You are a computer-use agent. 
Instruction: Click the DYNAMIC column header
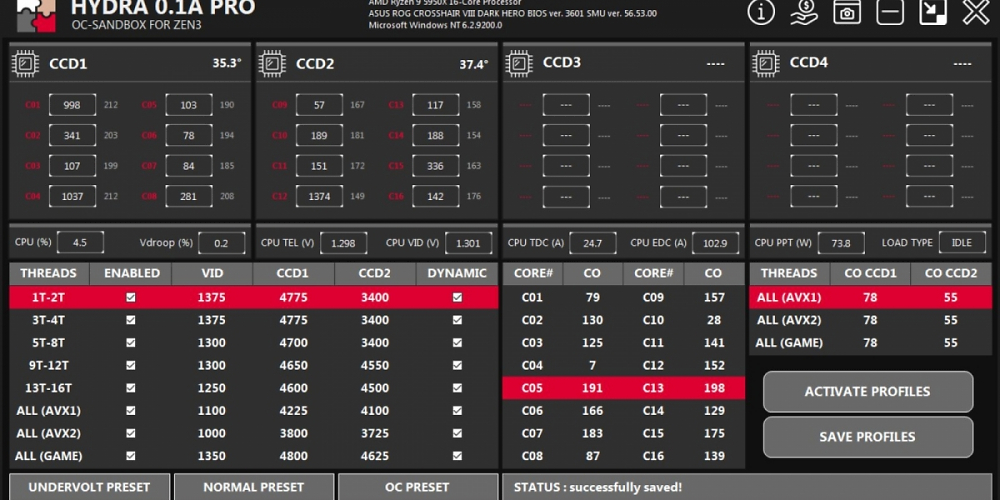tap(457, 273)
